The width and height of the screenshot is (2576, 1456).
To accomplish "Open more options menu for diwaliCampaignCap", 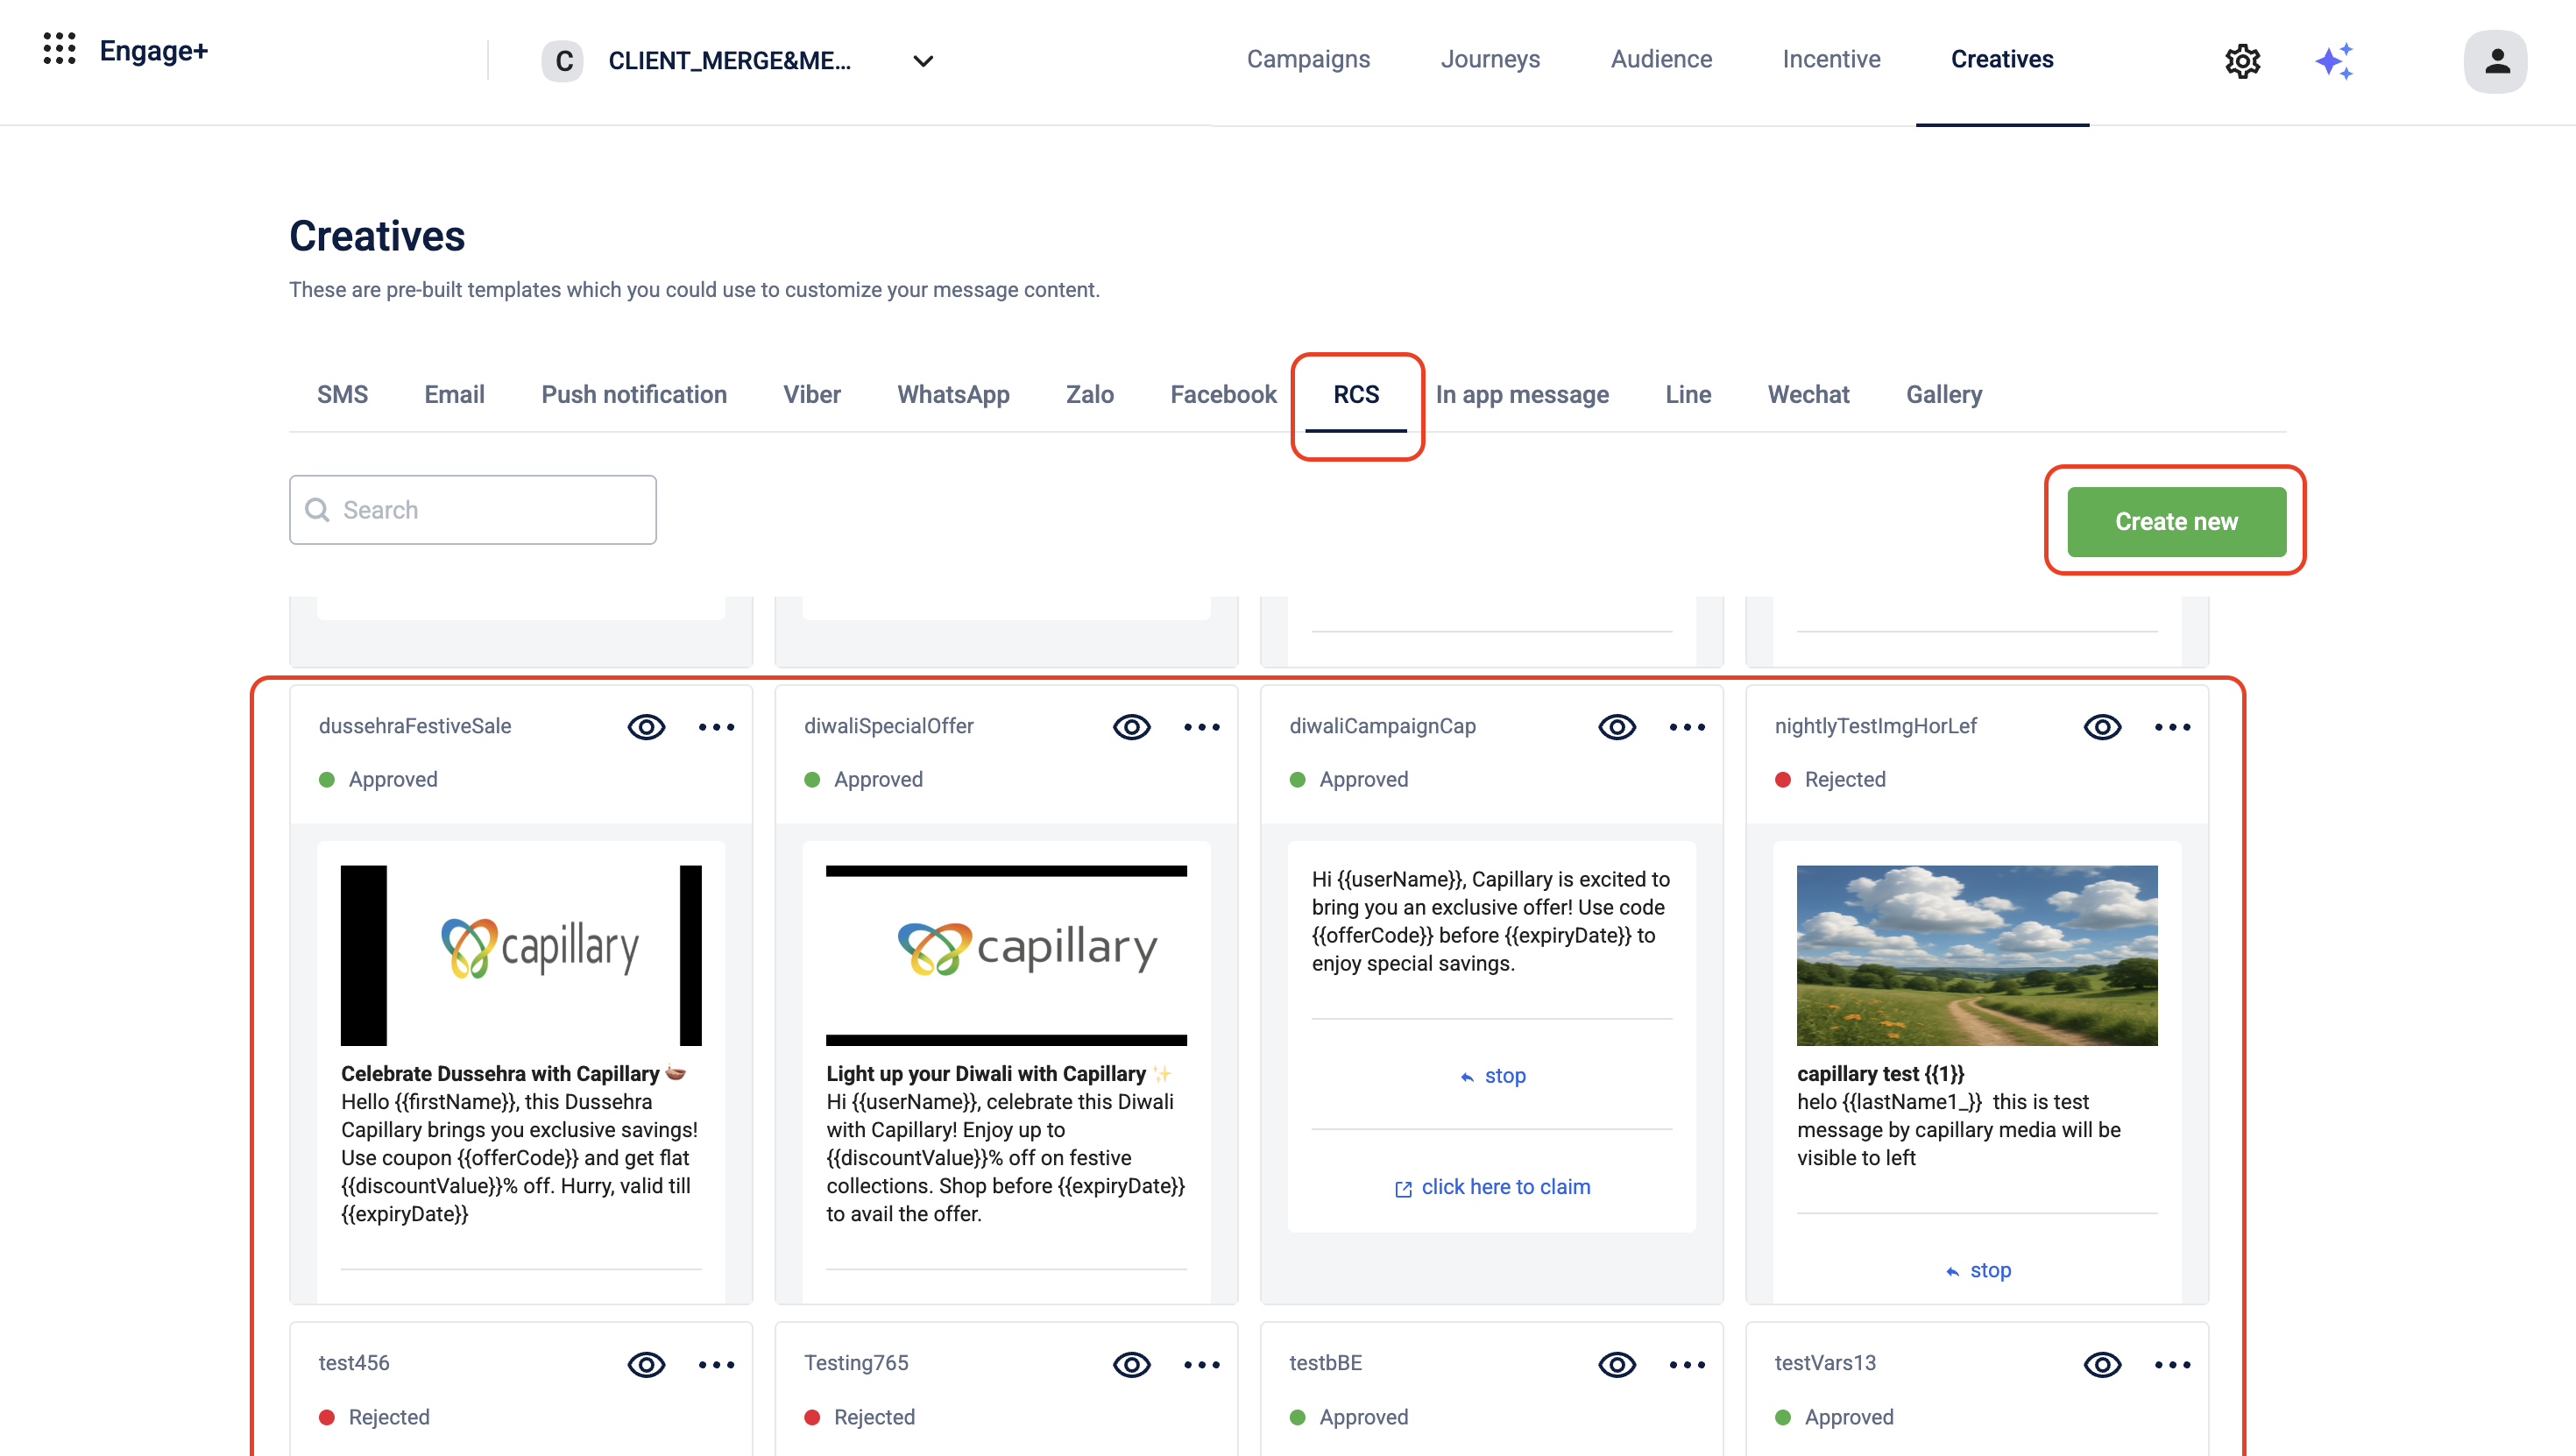I will point(1687,727).
